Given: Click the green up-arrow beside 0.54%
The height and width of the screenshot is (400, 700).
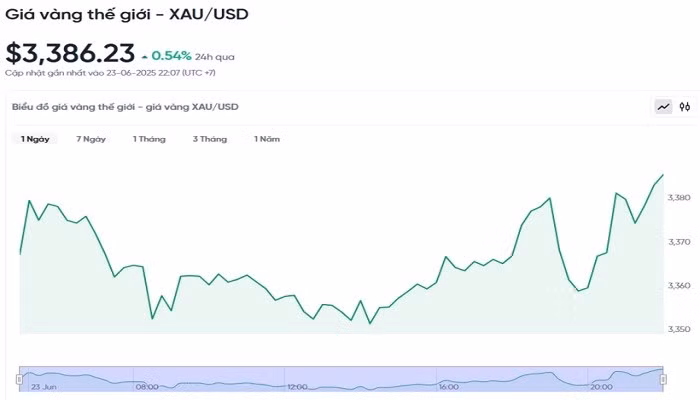Looking at the screenshot, I should tap(144, 56).
